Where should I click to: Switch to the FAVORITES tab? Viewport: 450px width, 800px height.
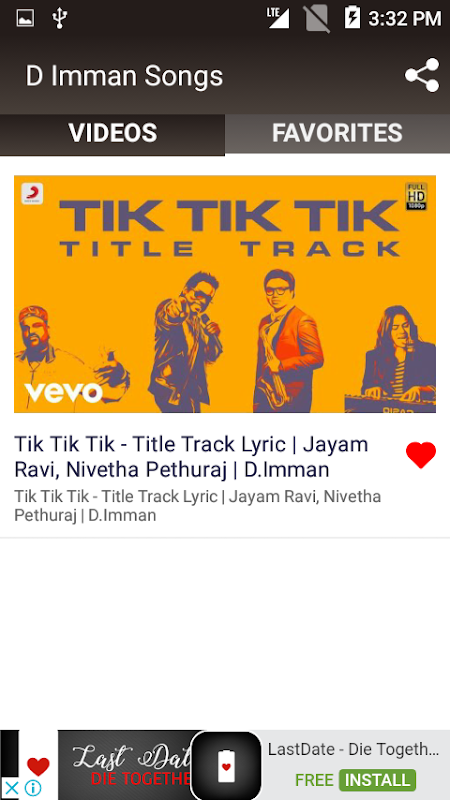point(337,133)
